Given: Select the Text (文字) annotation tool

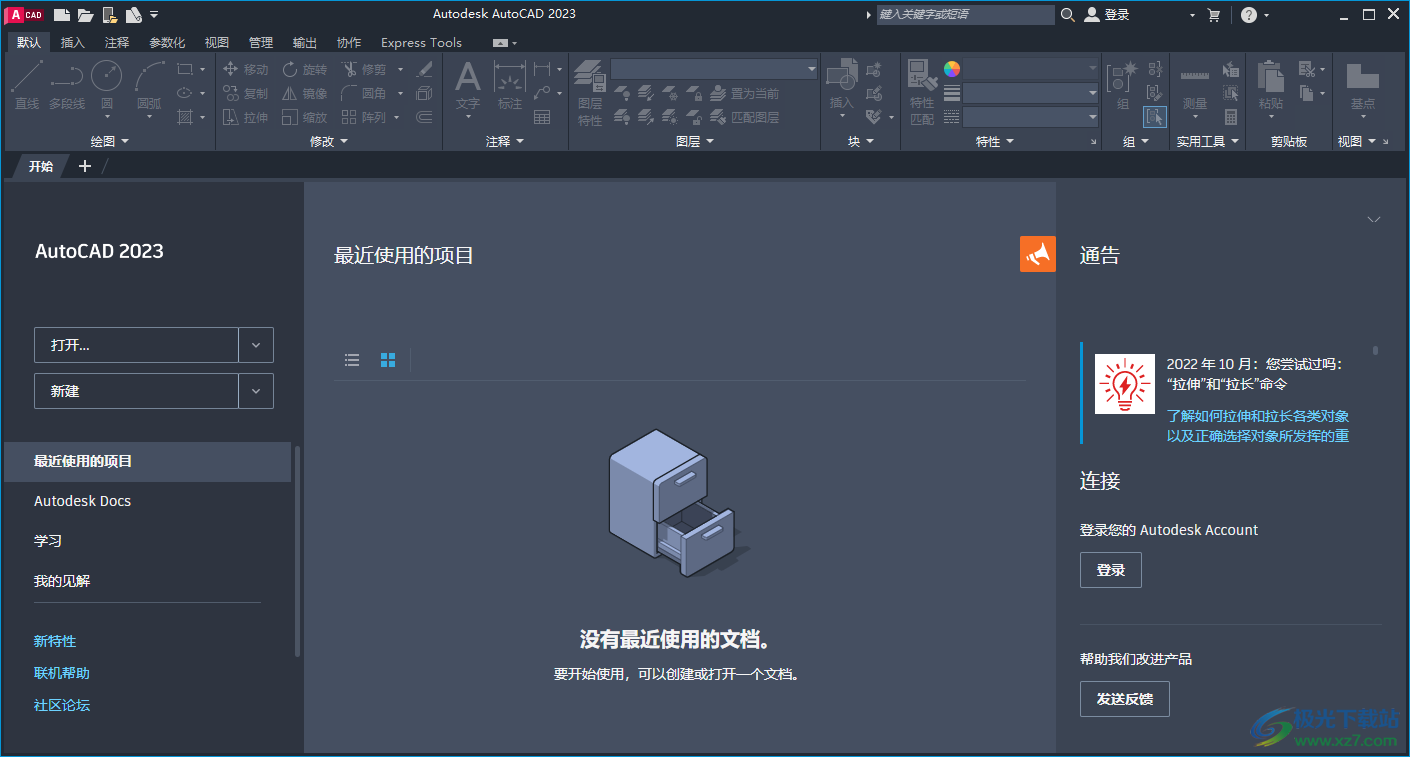Looking at the screenshot, I should point(468,84).
